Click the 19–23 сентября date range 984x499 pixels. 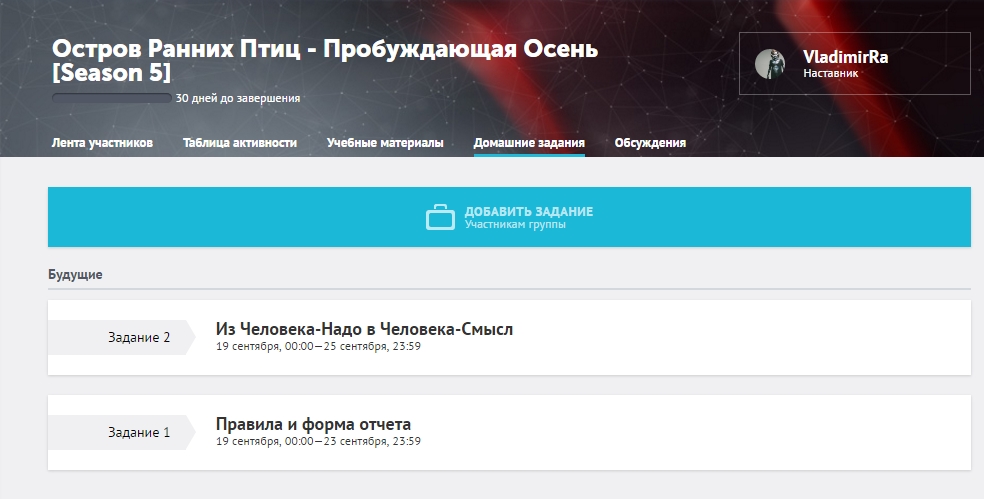click(x=318, y=441)
